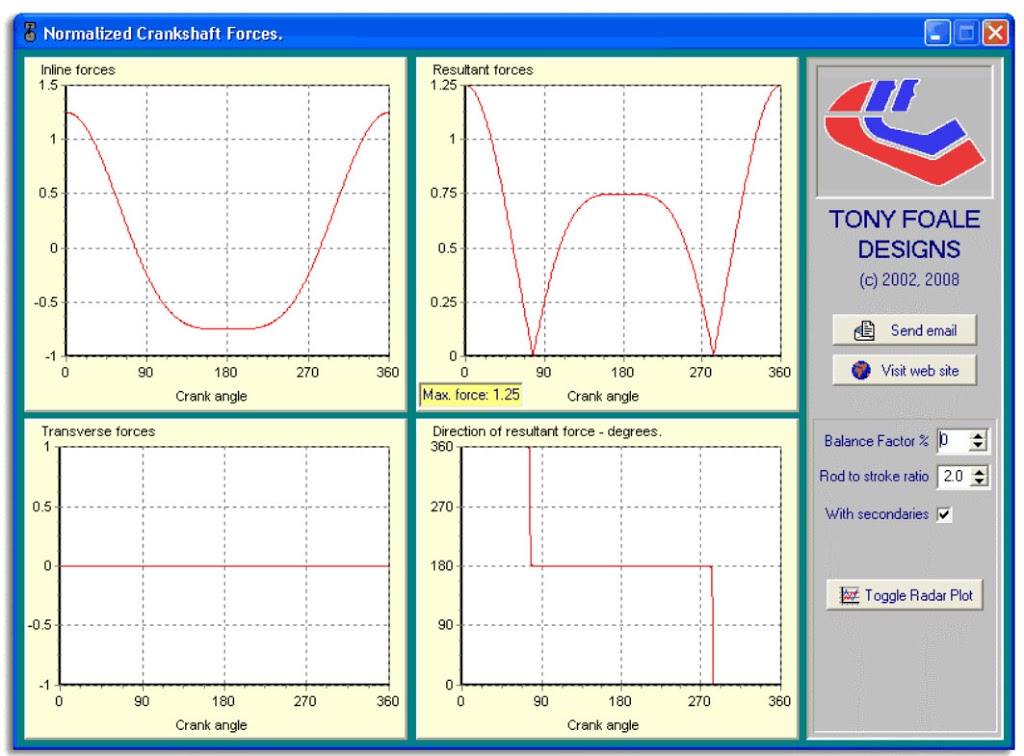The width and height of the screenshot is (1024, 756).
Task: Focus the Rod to stroke ratio field
Action: 951,477
